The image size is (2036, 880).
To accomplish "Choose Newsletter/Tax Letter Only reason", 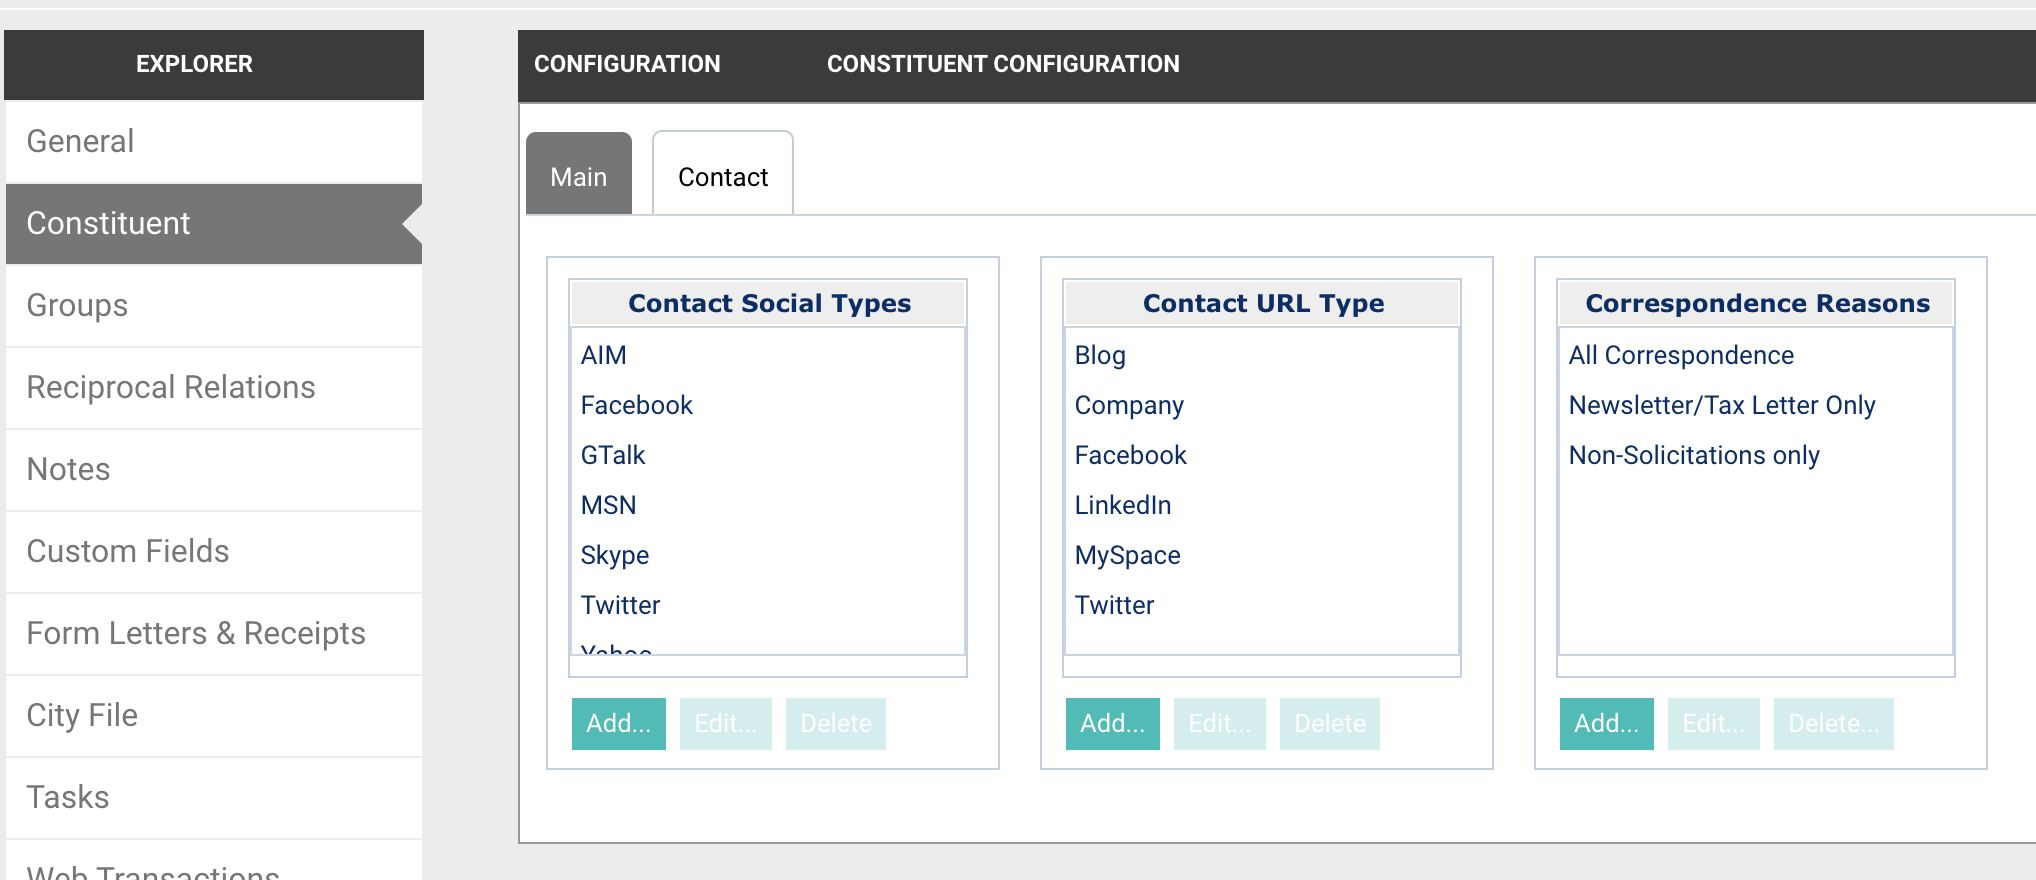I will point(1721,405).
